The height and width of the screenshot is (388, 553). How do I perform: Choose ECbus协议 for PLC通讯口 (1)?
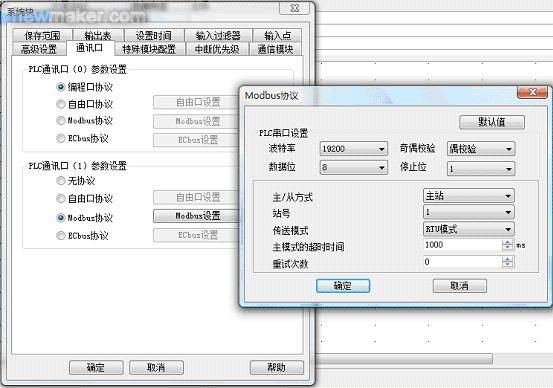click(61, 235)
